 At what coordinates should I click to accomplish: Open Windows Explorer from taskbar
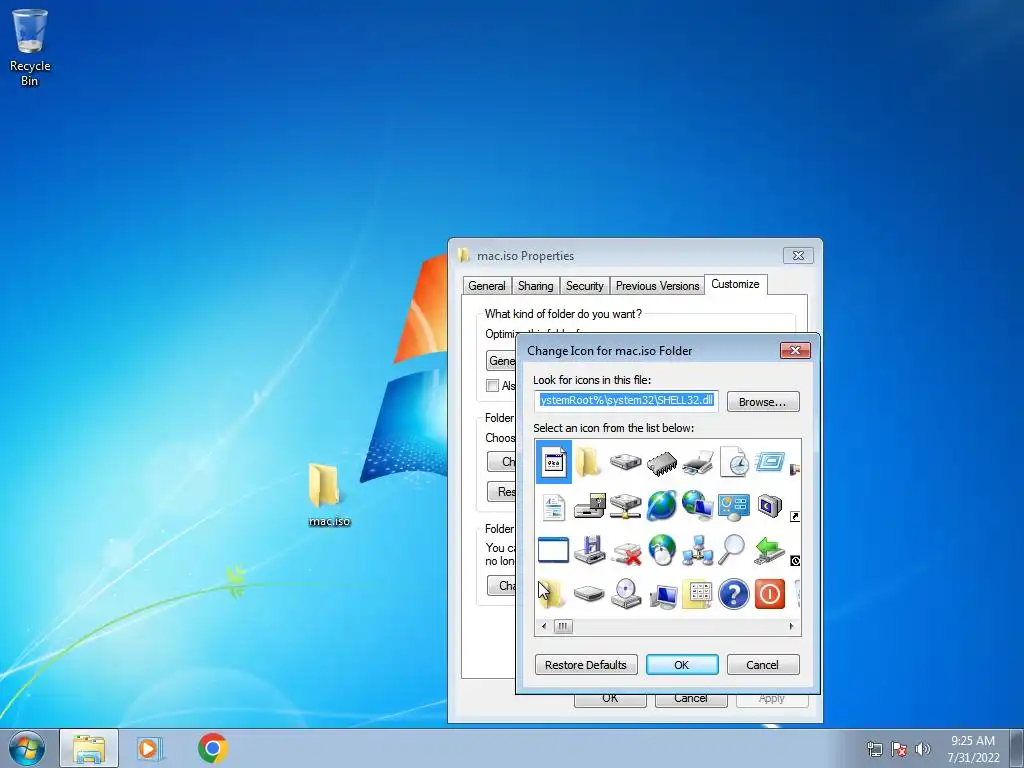pyautogui.click(x=89, y=748)
